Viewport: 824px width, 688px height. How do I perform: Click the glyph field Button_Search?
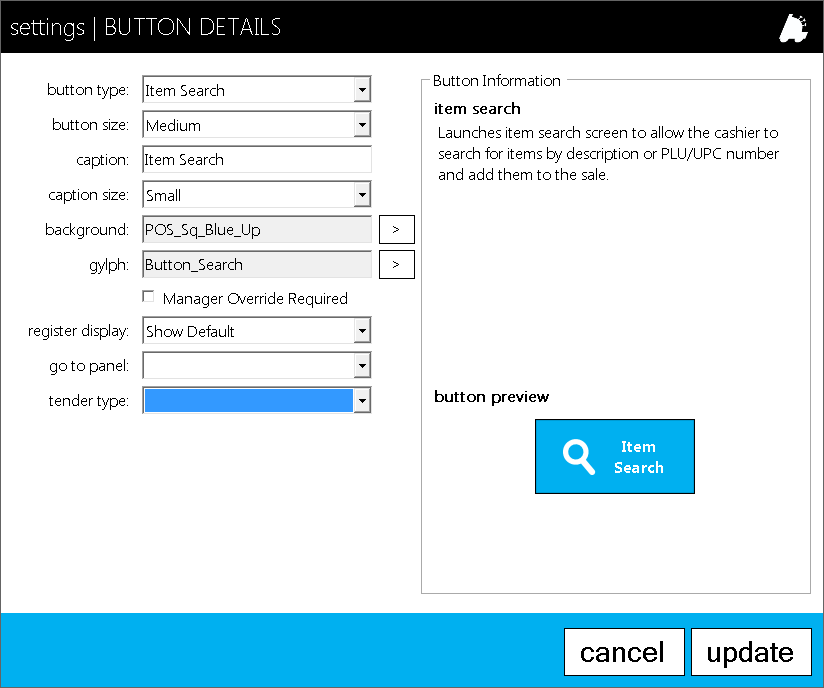pyautogui.click(x=257, y=264)
